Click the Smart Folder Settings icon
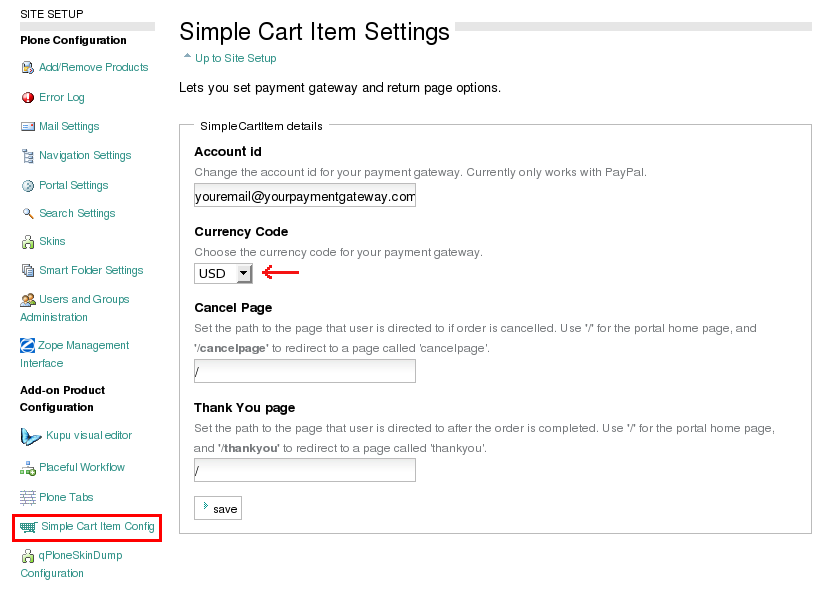 [28, 270]
